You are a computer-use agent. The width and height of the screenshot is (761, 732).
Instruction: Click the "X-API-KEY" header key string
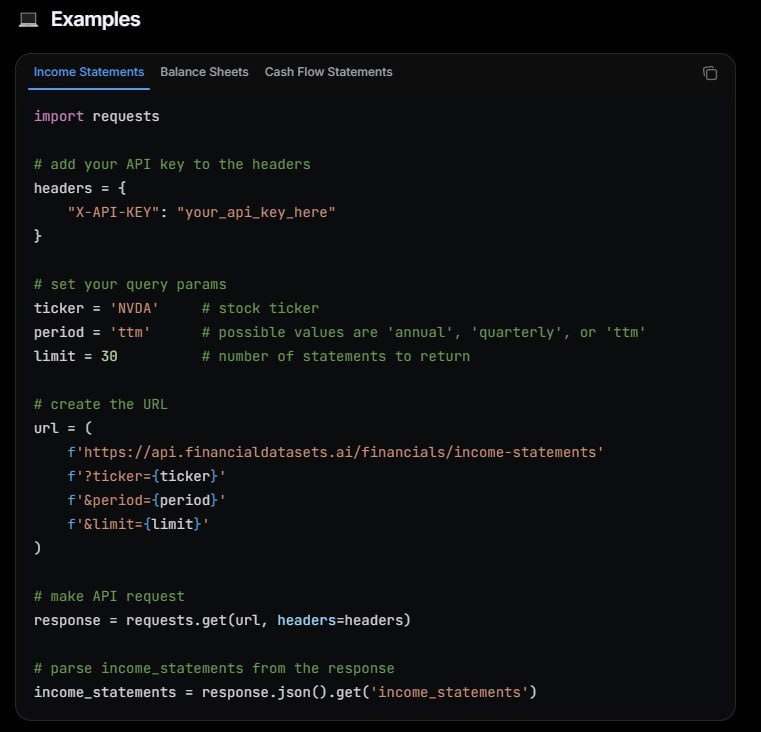[113, 212]
